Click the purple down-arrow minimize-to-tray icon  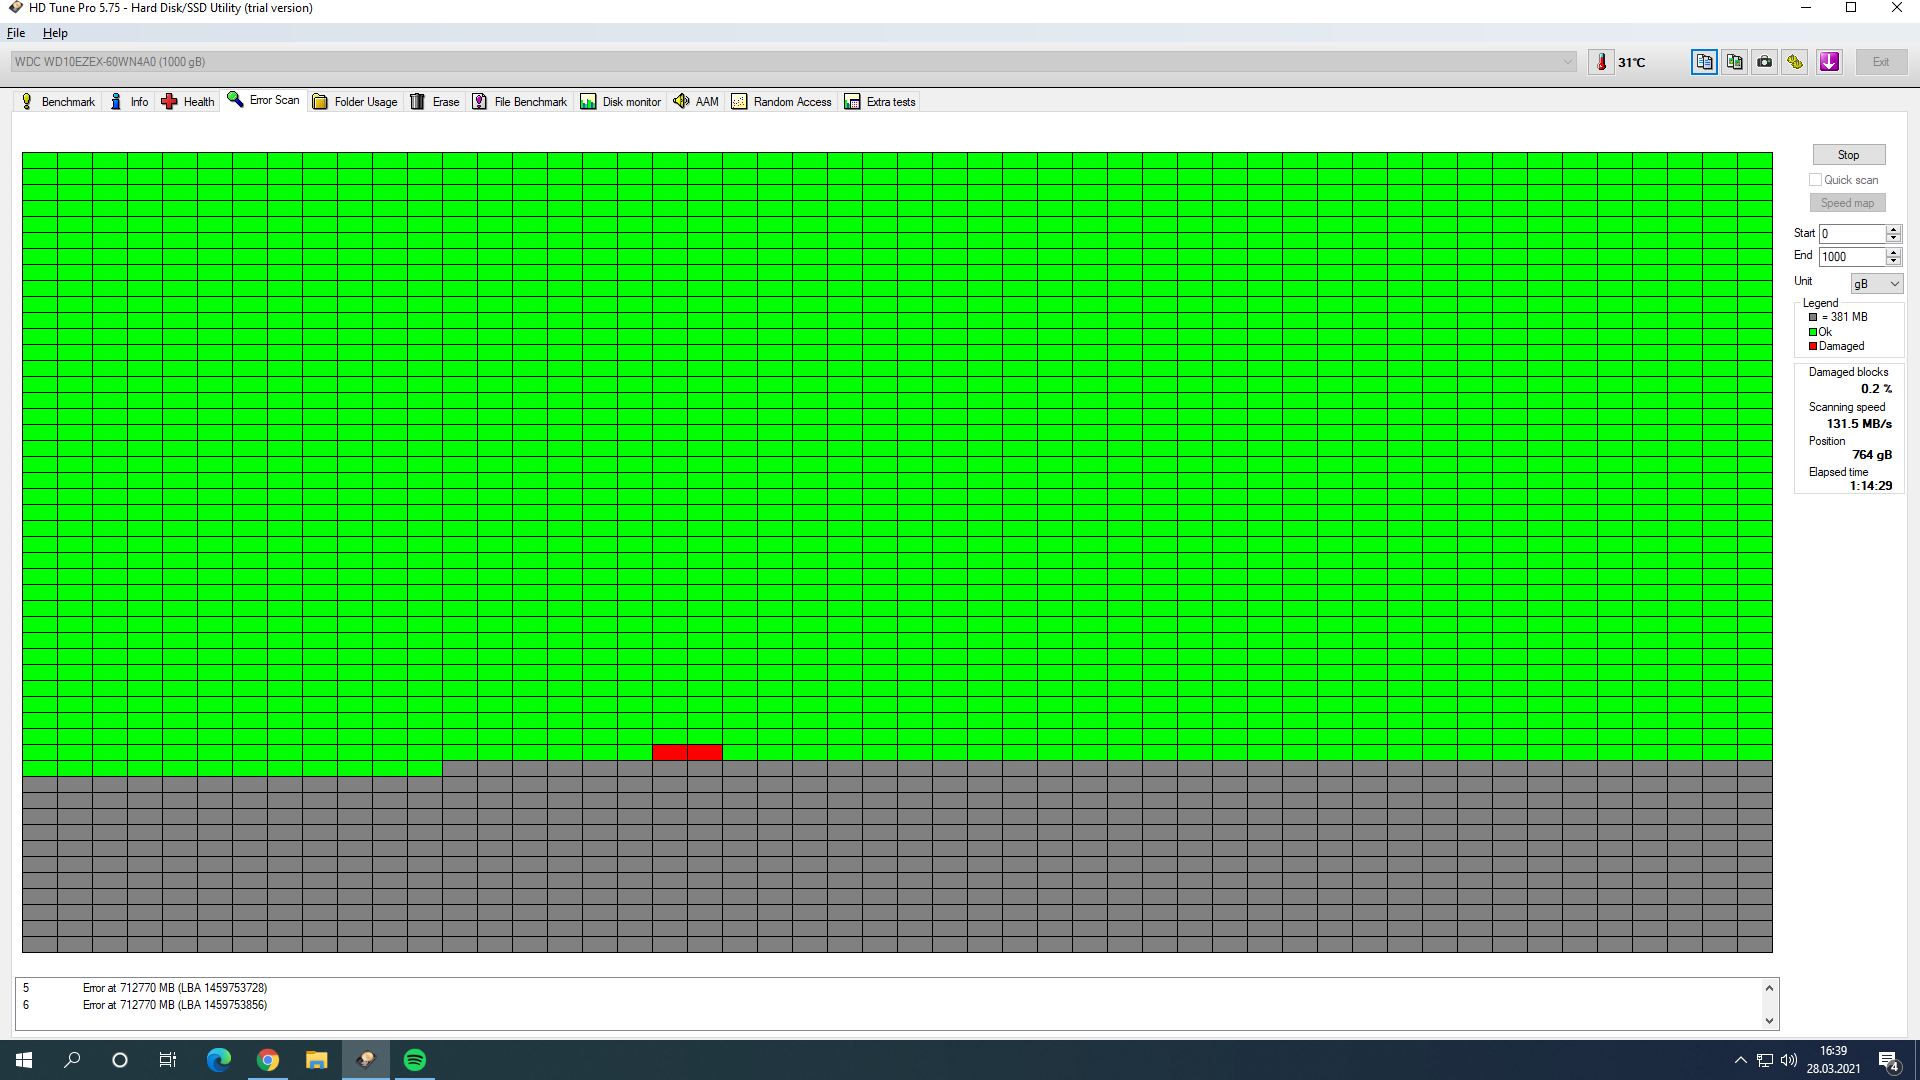tap(1829, 62)
